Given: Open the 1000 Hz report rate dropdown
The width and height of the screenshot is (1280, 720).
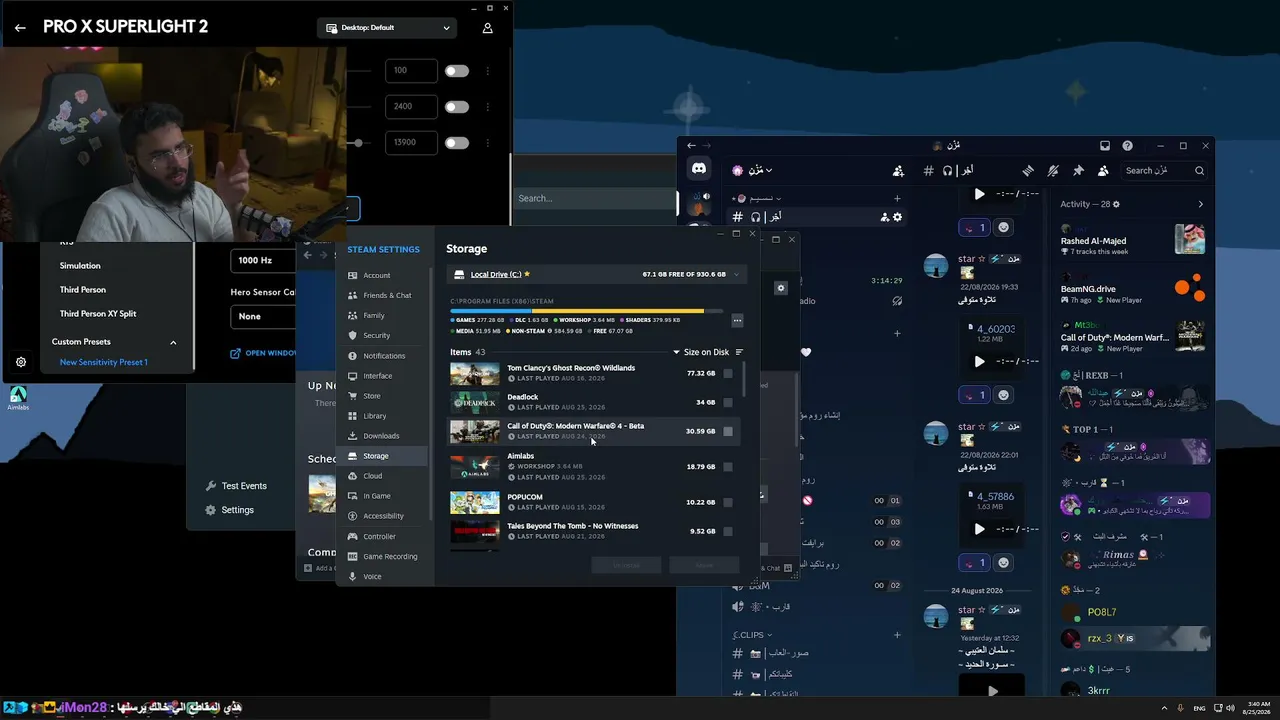Looking at the screenshot, I should tap(262, 260).
